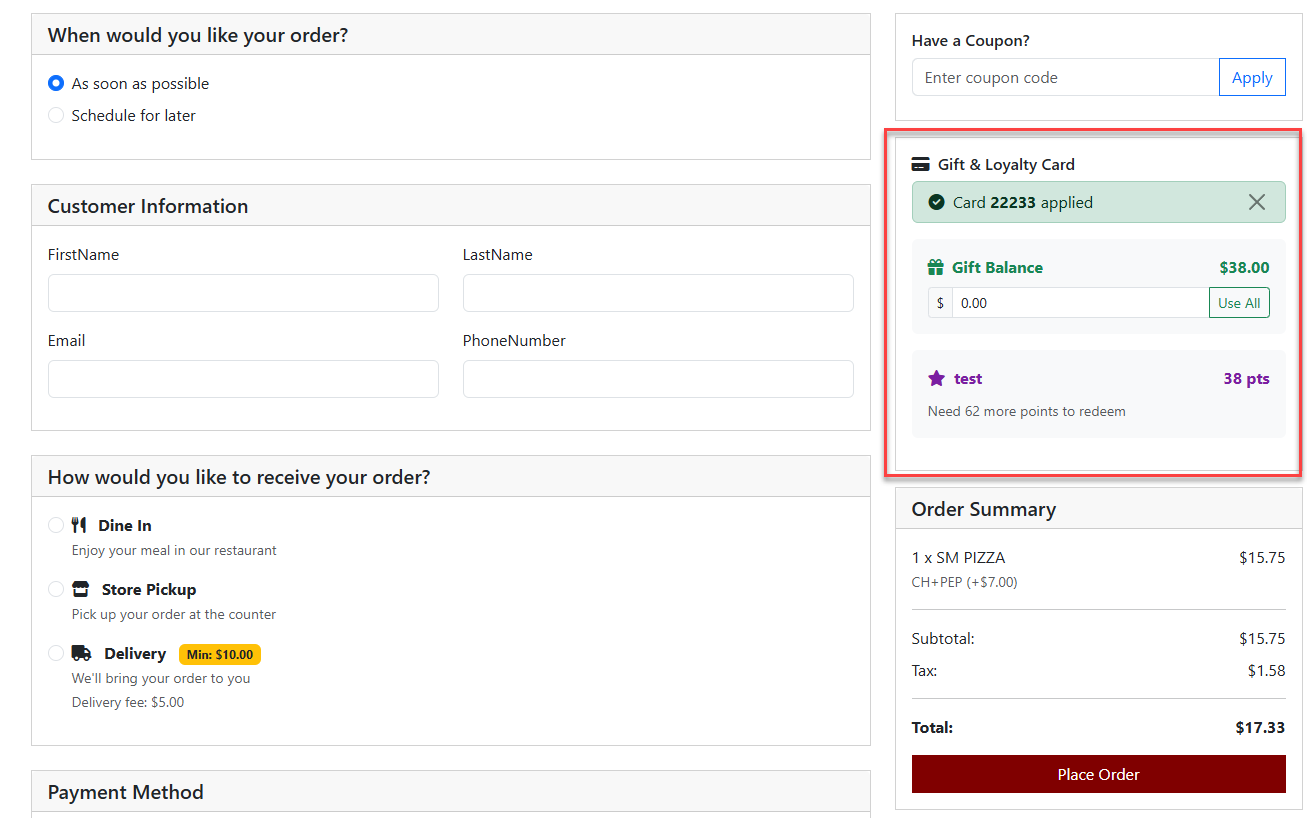Select the Store Pickup radio button

point(56,589)
